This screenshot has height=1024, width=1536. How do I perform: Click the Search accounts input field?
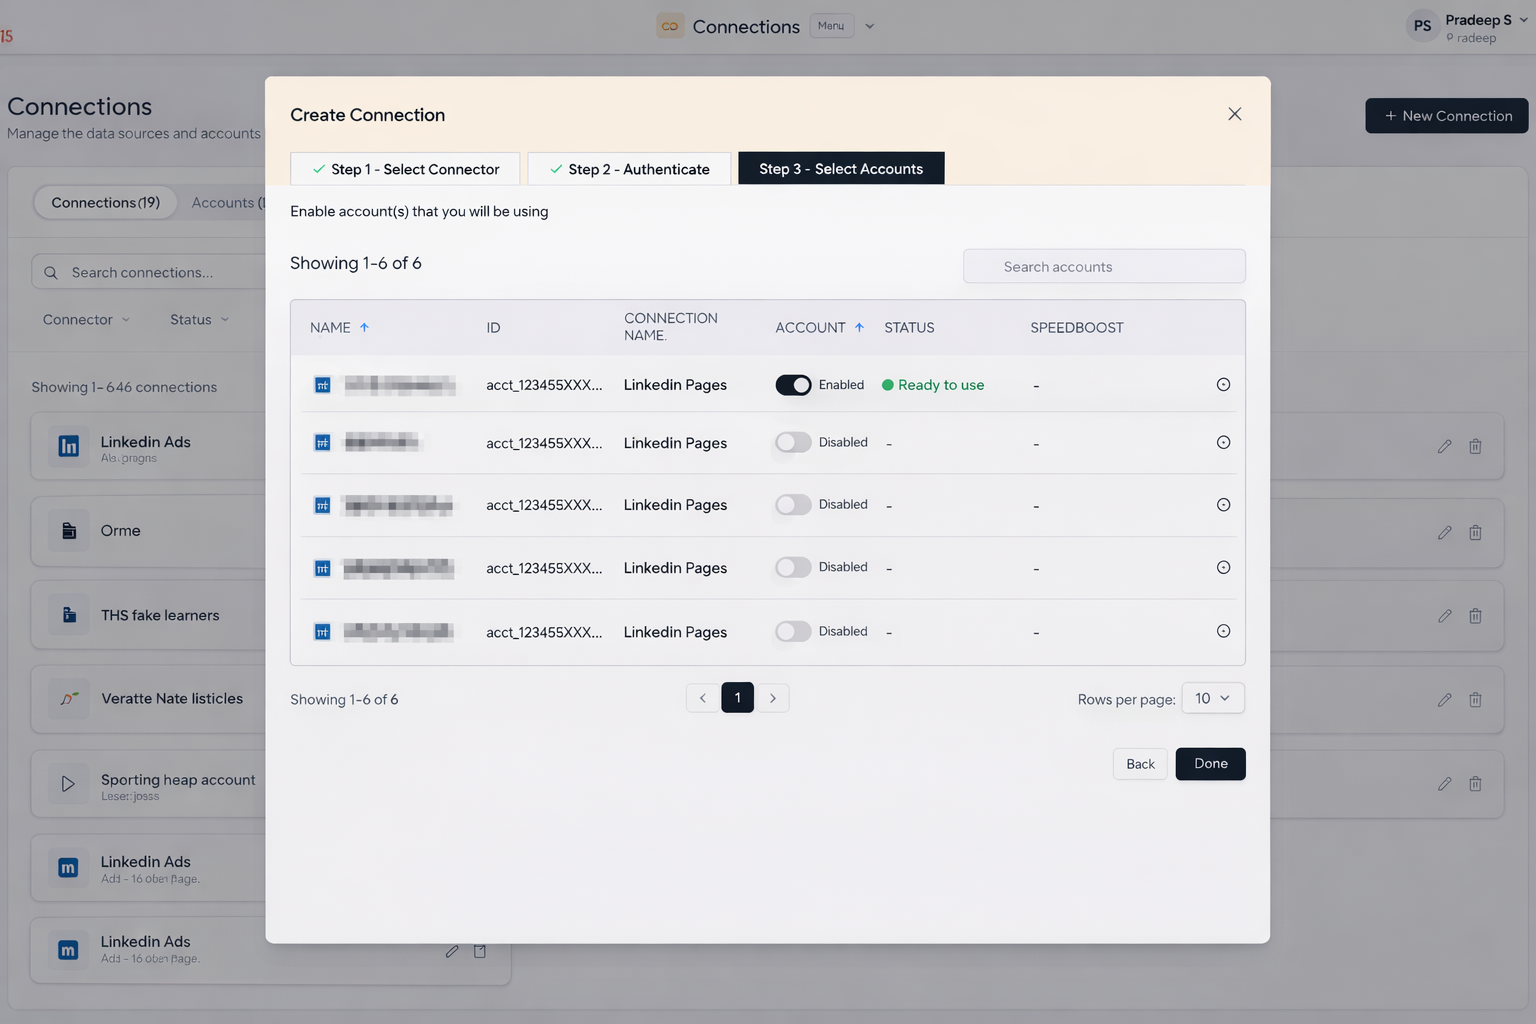point(1104,267)
